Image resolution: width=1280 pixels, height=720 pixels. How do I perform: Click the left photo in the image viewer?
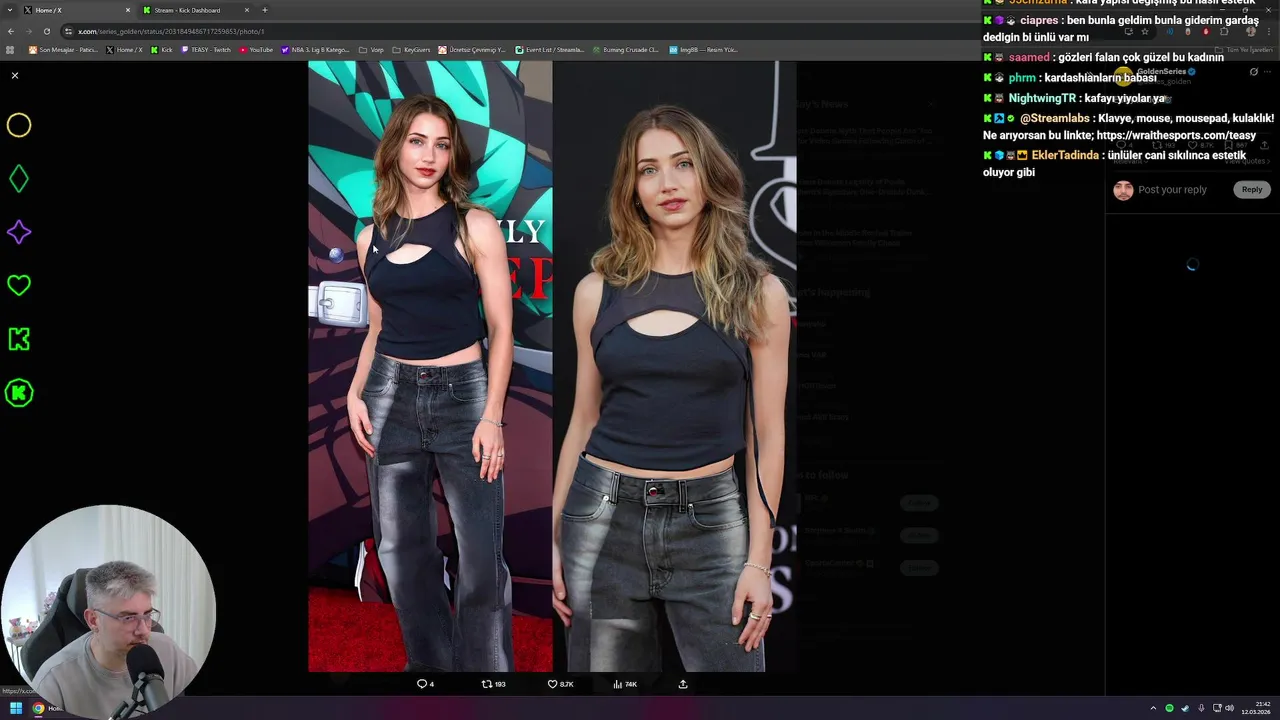[x=430, y=366]
